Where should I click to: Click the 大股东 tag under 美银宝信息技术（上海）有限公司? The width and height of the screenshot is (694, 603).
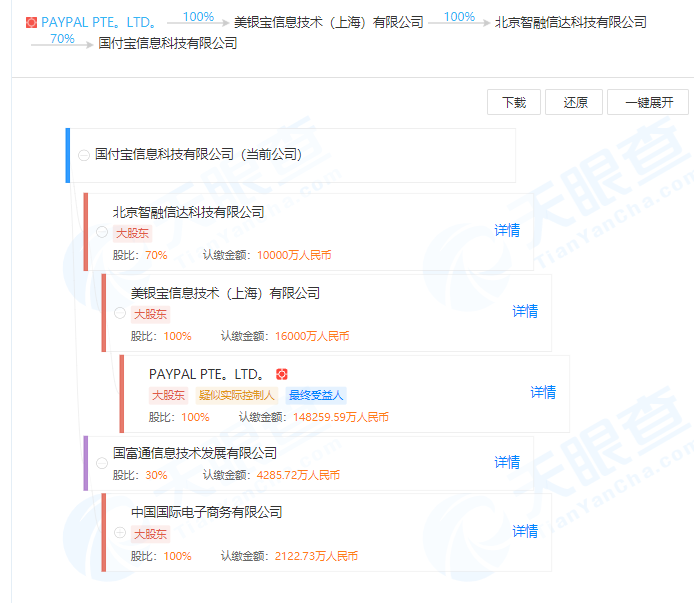[x=150, y=314]
